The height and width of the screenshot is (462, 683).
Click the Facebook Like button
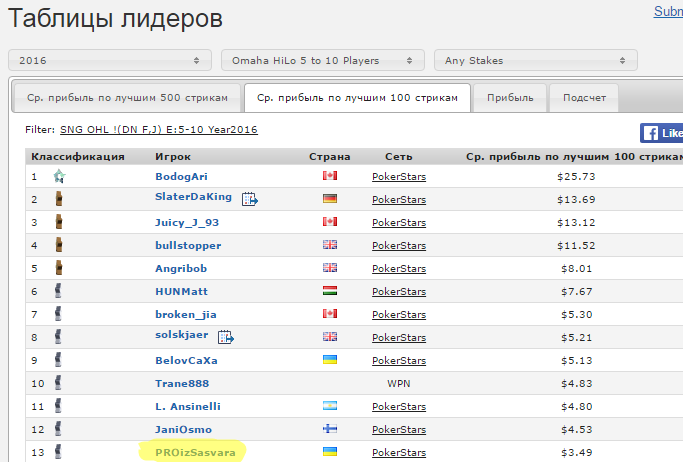coord(661,133)
